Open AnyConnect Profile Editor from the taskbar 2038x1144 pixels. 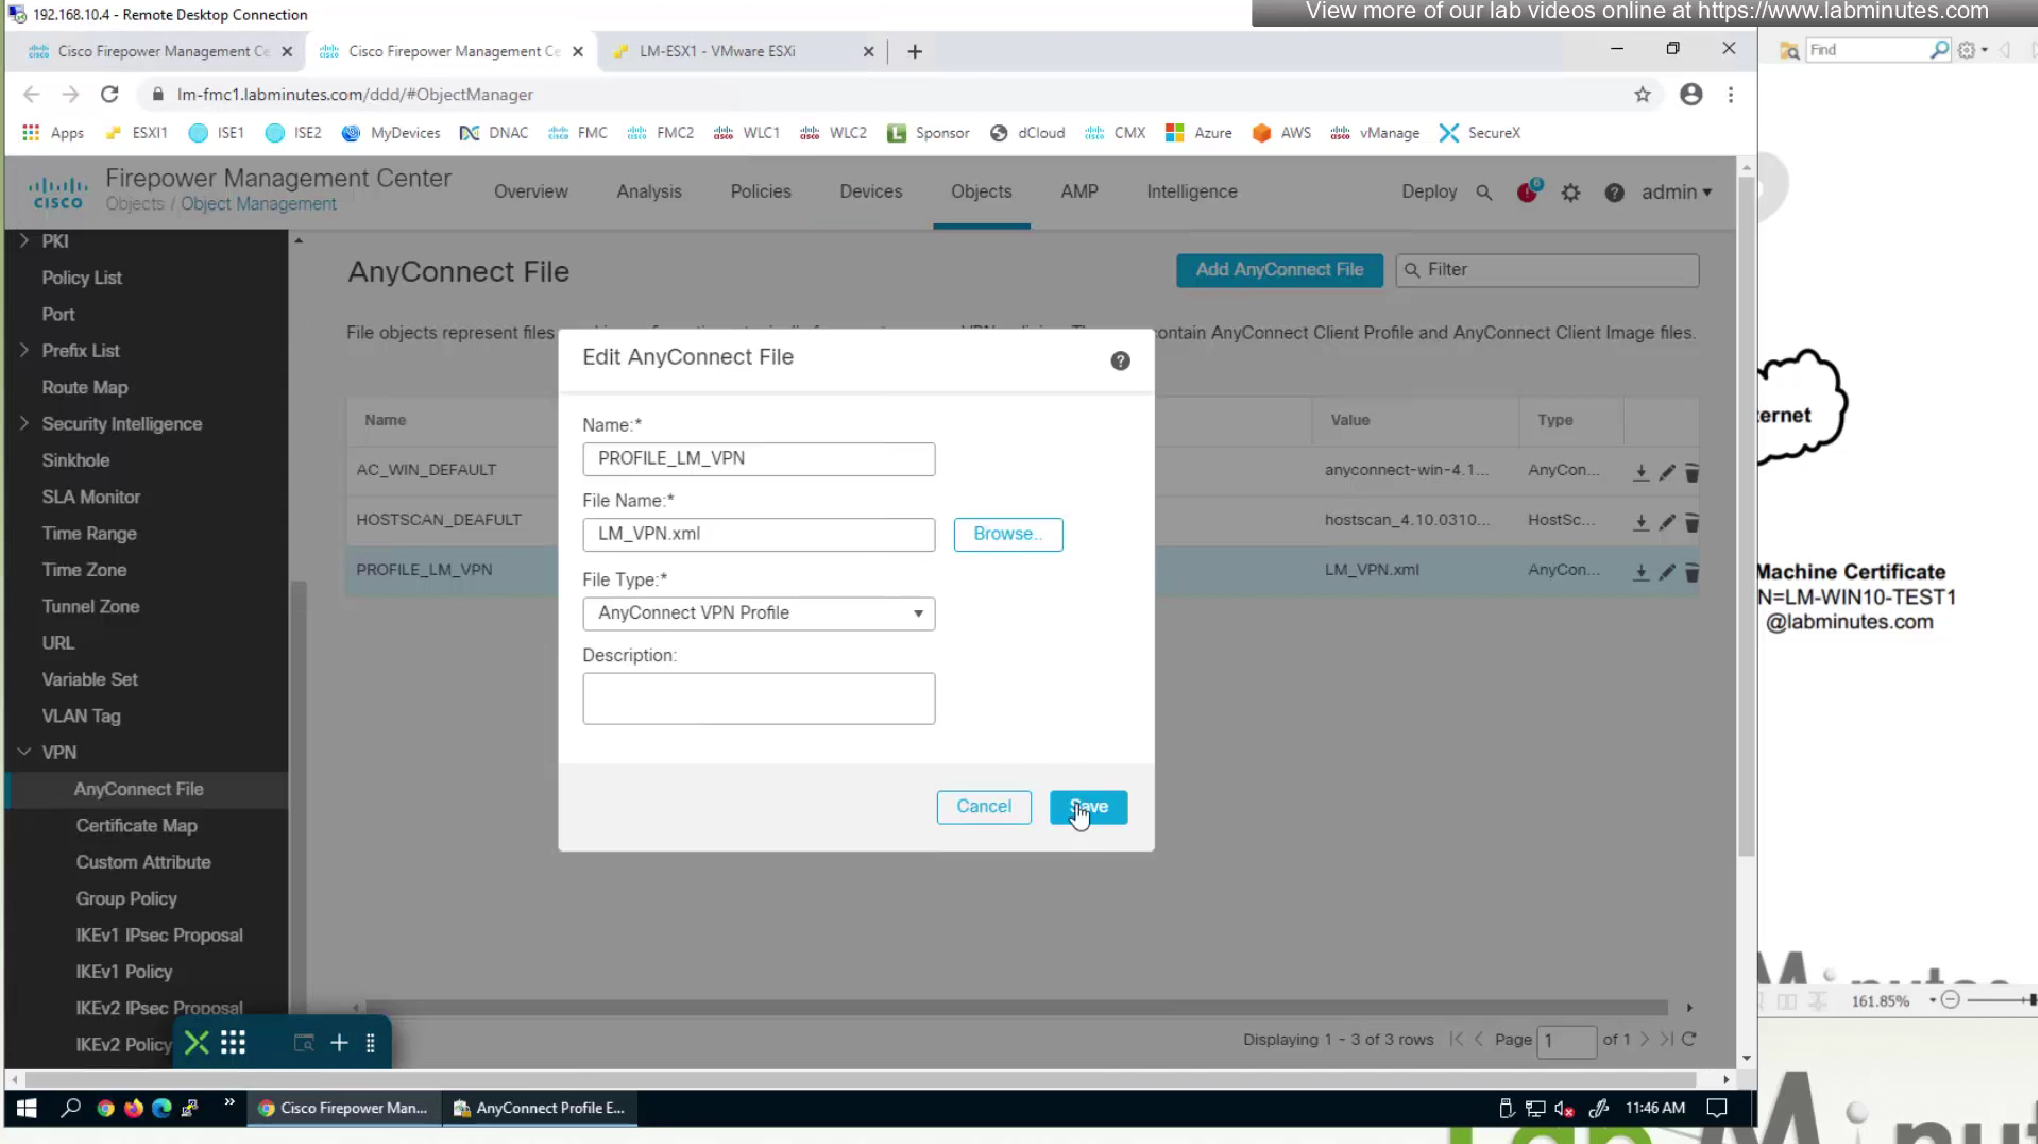(x=540, y=1108)
